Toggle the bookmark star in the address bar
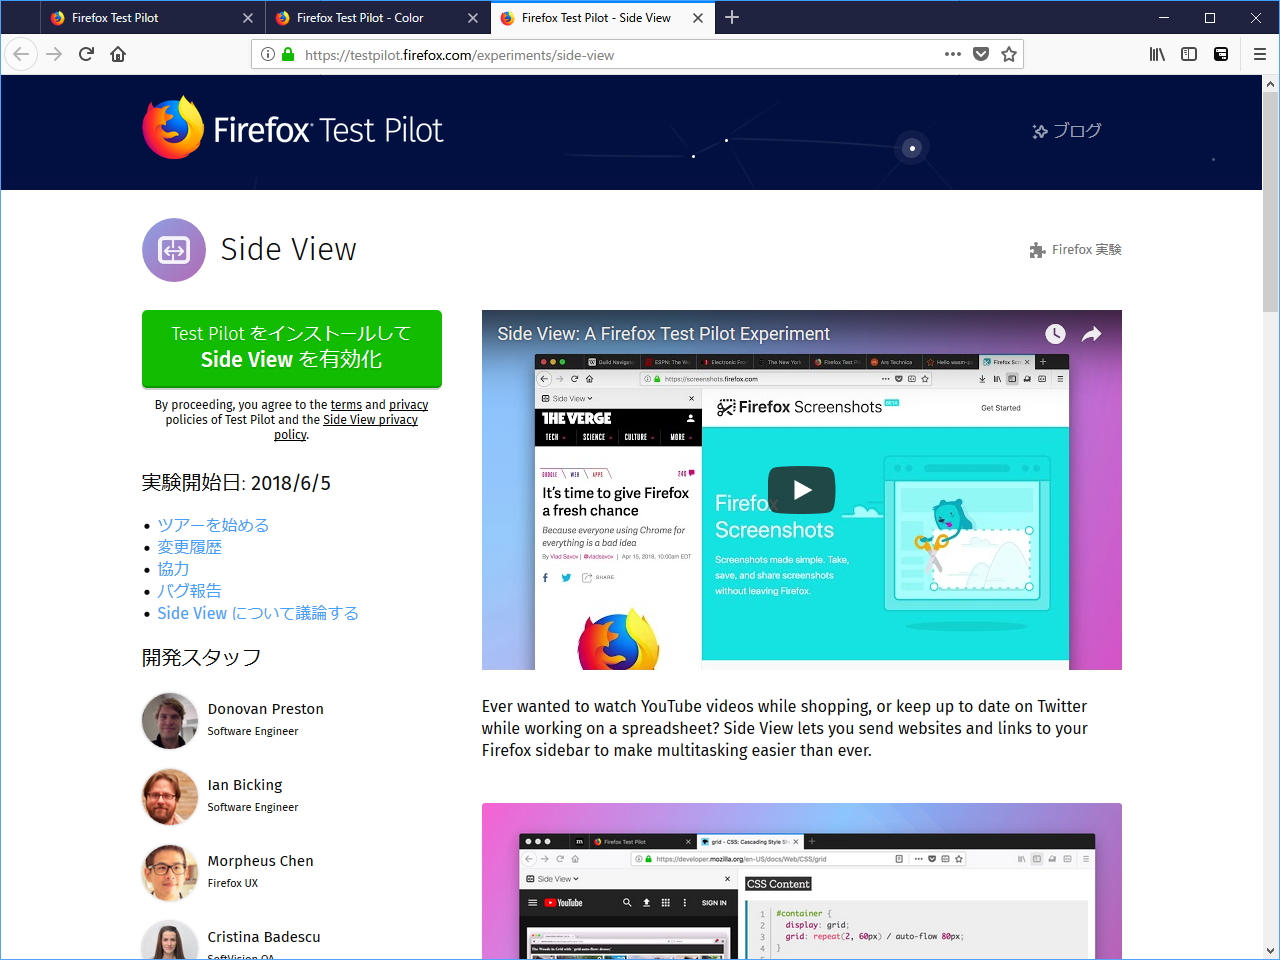 pyautogui.click(x=1009, y=54)
